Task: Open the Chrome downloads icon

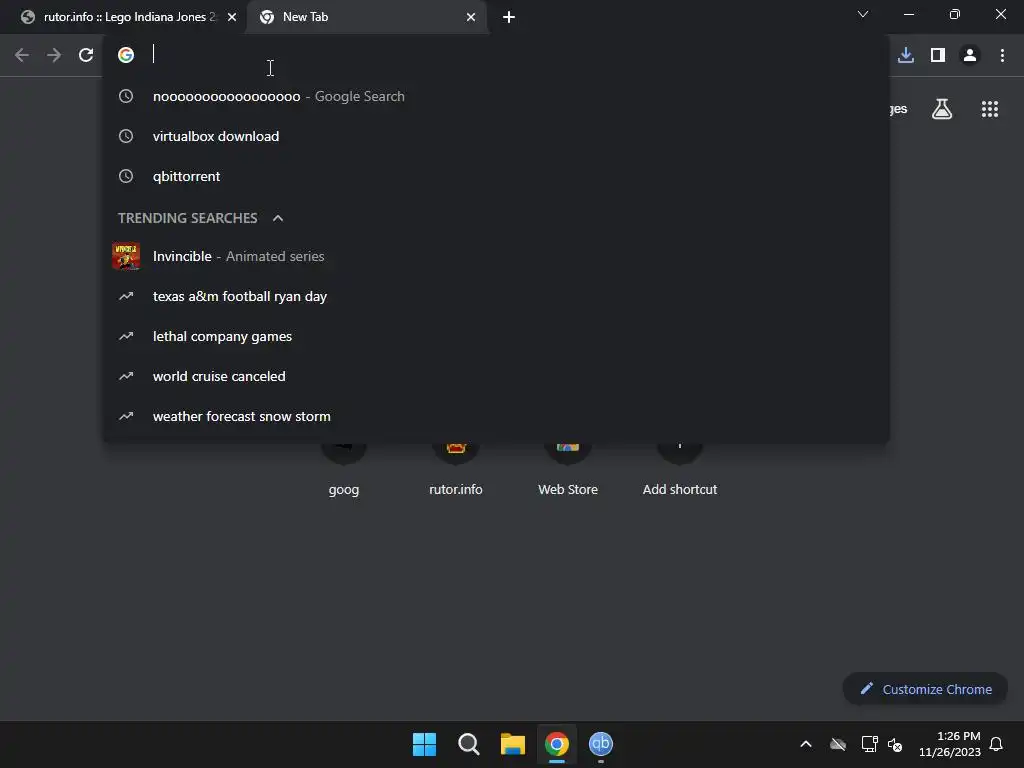Action: (906, 55)
